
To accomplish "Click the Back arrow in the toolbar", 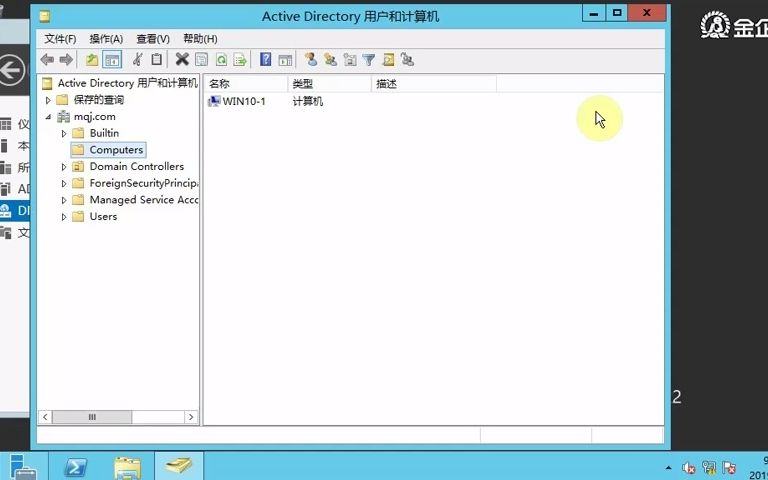I will tap(47, 60).
